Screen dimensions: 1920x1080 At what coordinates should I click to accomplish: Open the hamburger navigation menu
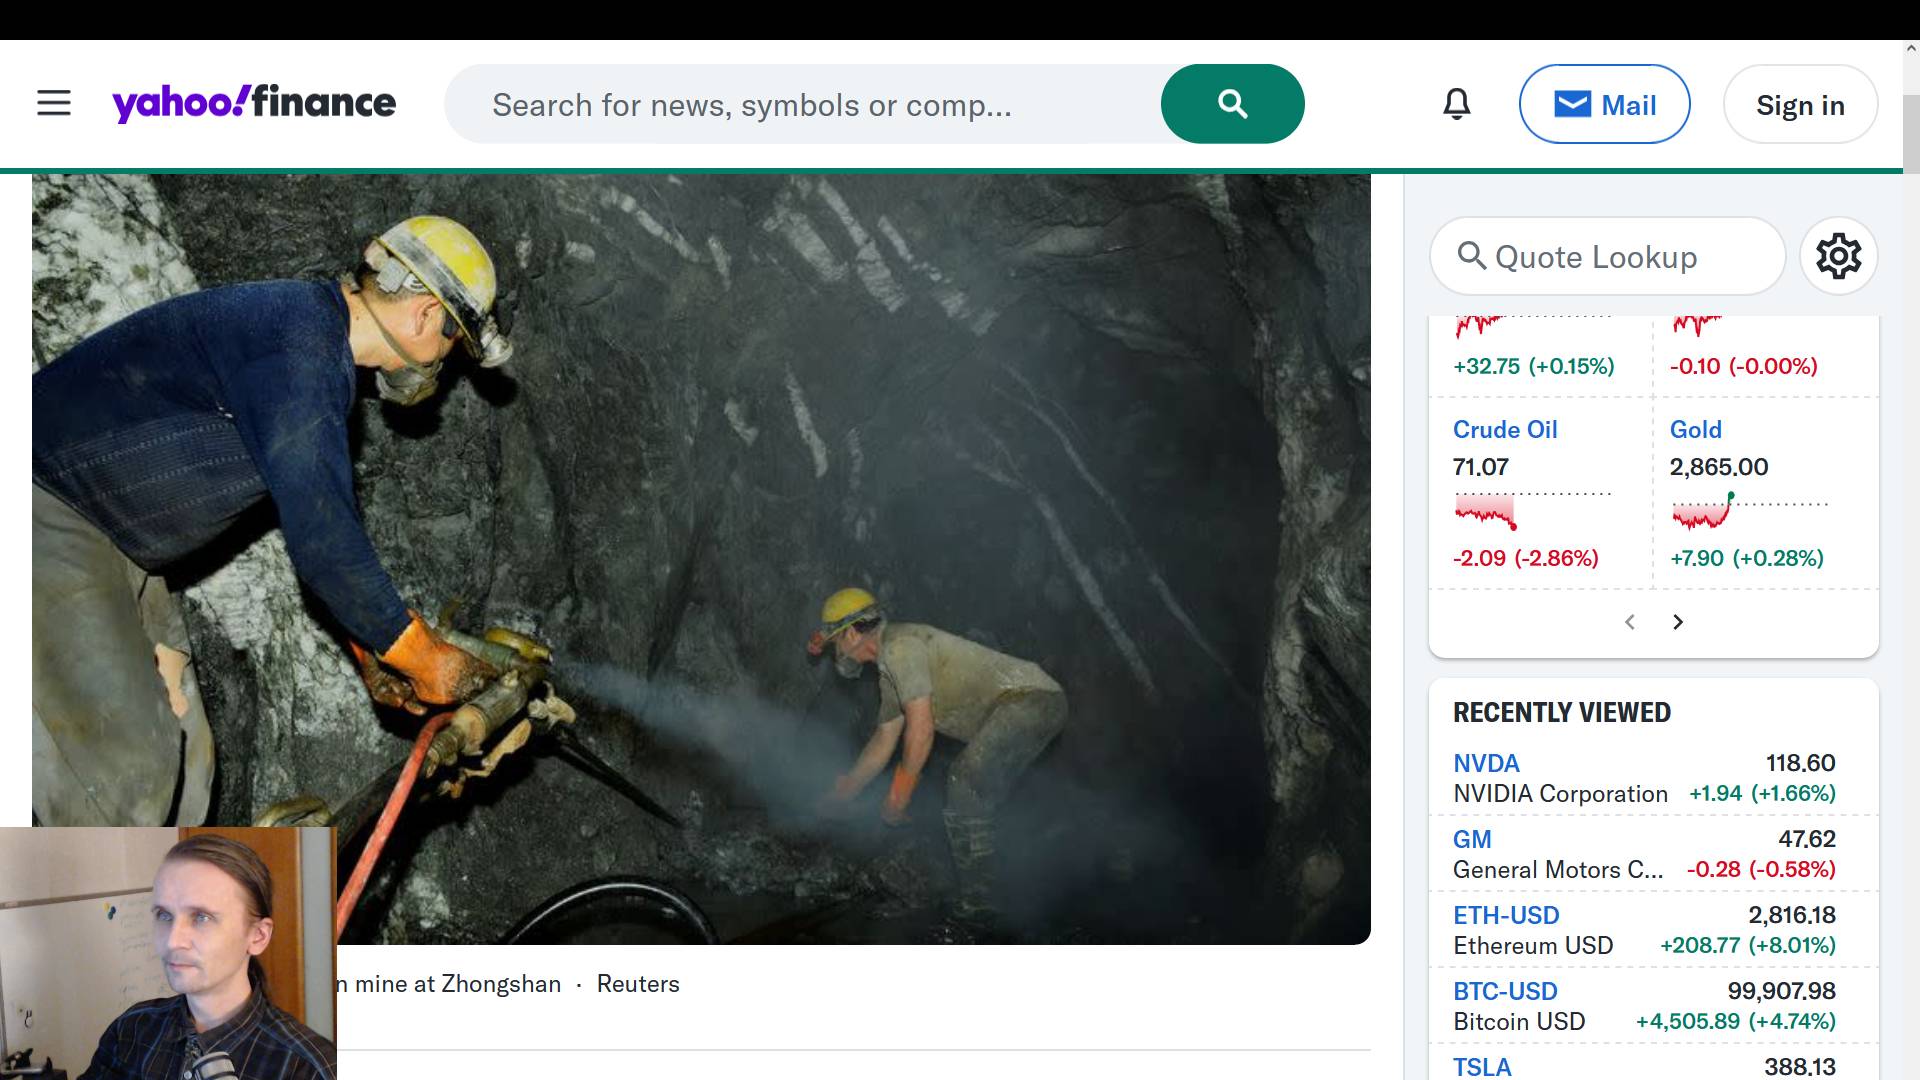[54, 103]
